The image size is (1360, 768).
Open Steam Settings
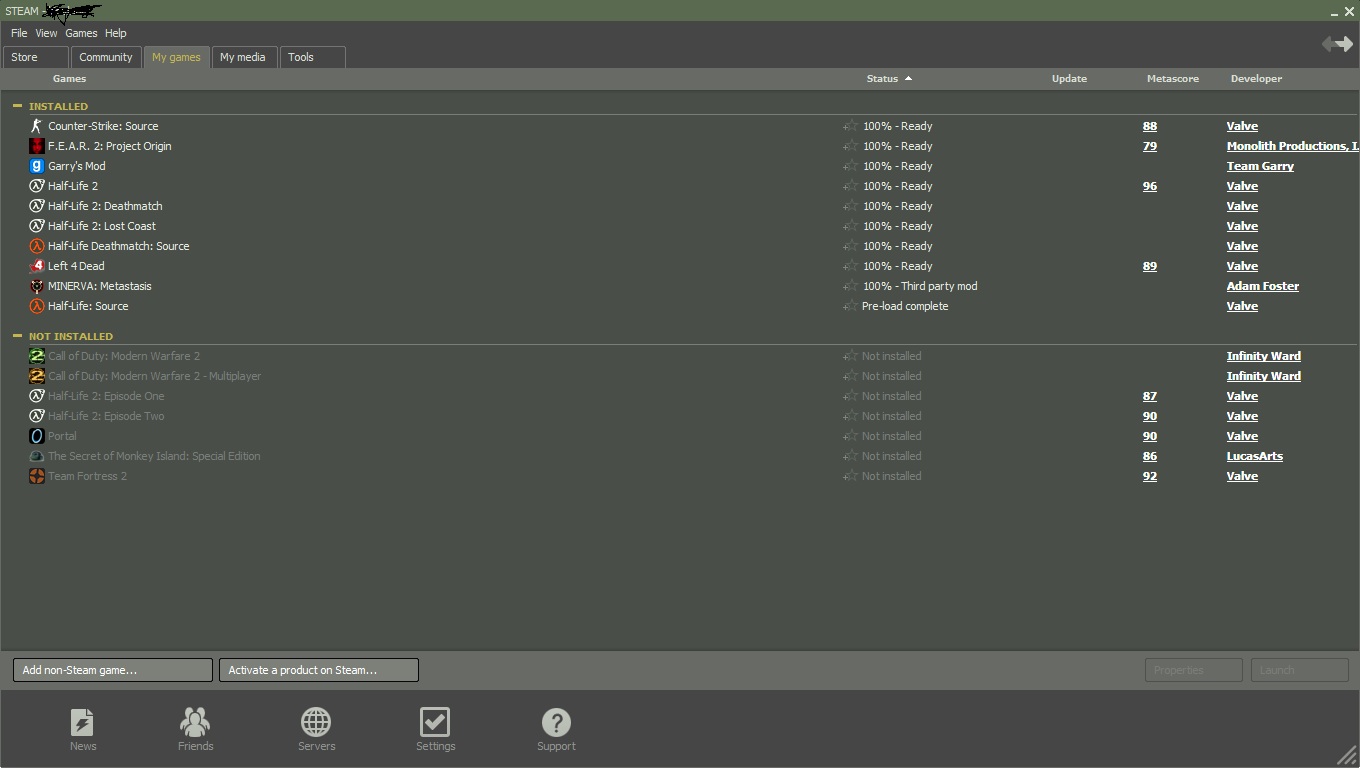click(435, 729)
